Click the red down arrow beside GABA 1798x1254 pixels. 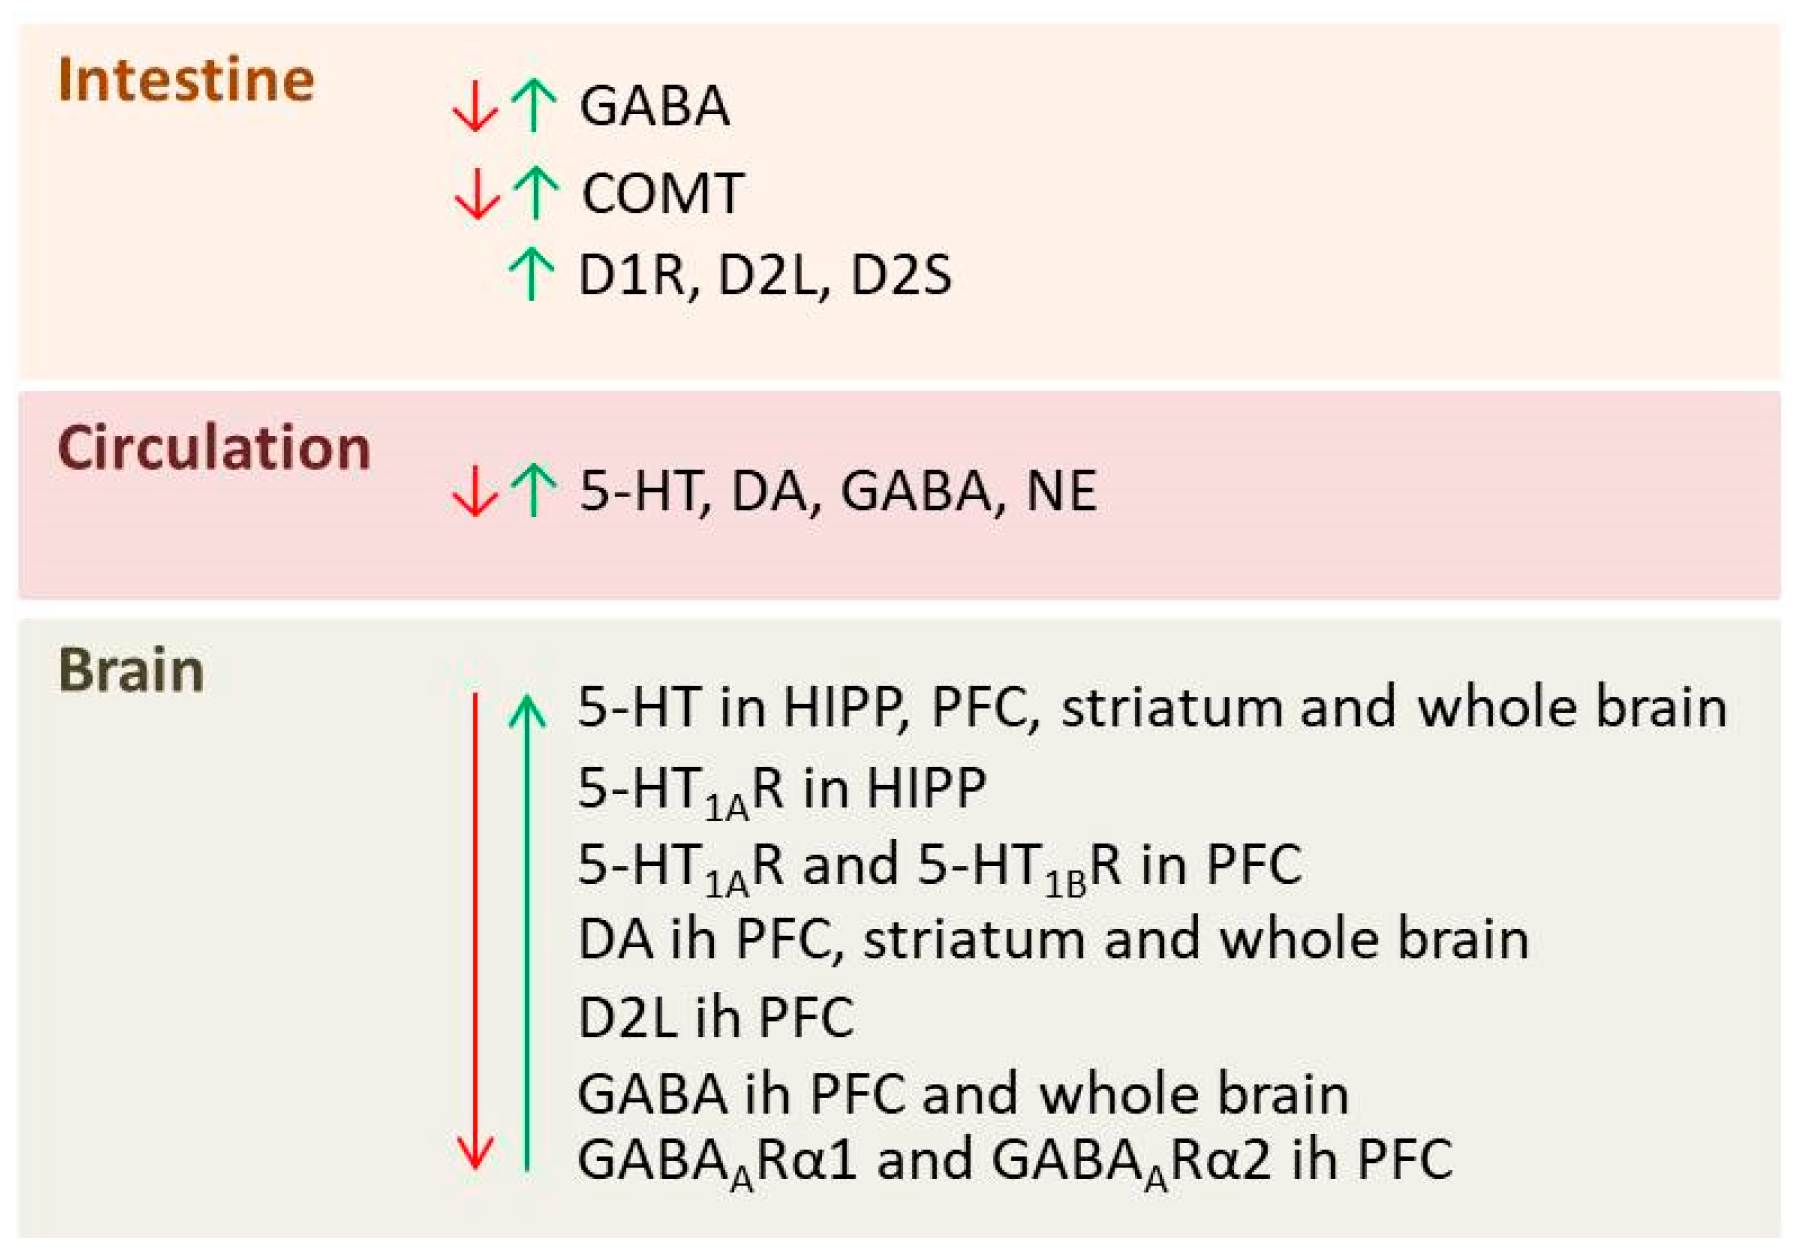(x=474, y=106)
